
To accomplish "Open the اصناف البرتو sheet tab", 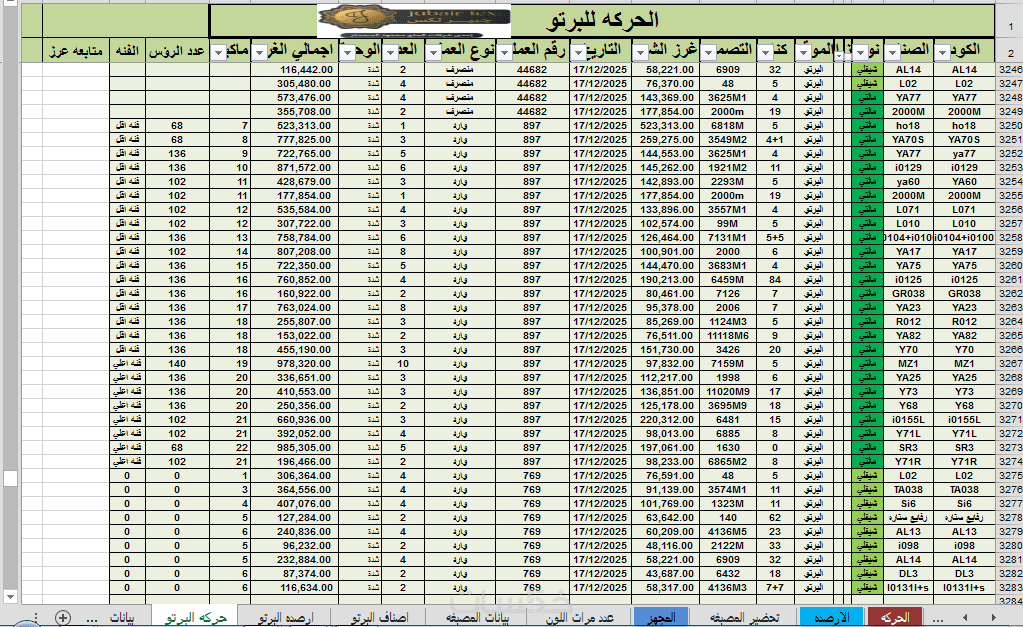I will 379,617.
